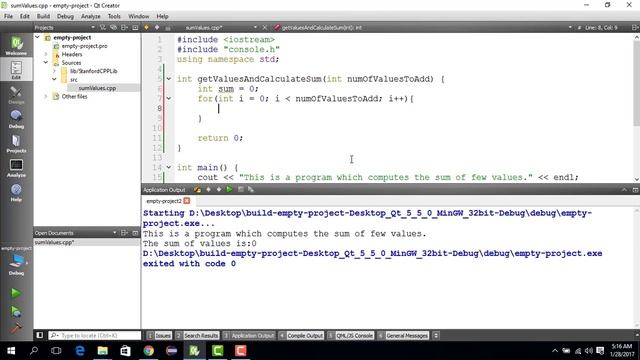Re-run the application from output pane

tap(229, 189)
